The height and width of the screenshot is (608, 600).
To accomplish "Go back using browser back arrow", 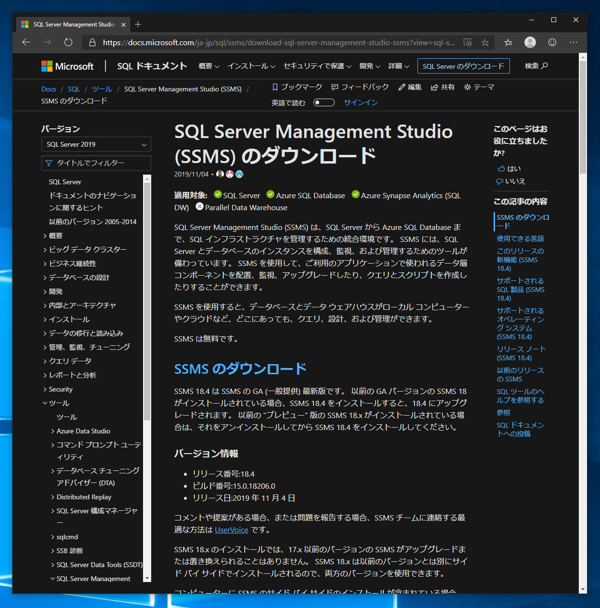I will (26, 43).
